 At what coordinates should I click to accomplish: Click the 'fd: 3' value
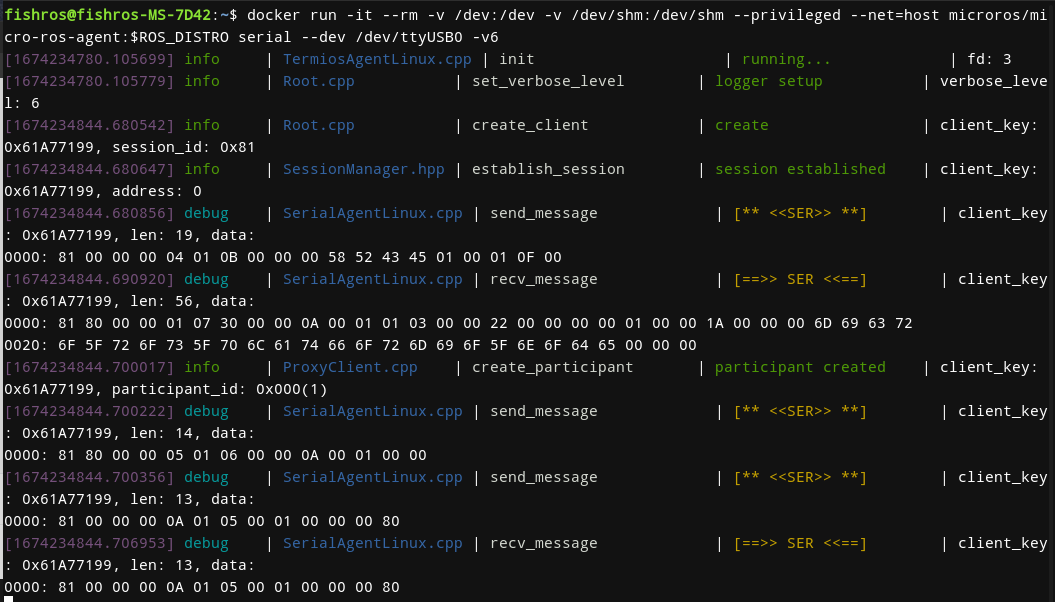pos(993,59)
